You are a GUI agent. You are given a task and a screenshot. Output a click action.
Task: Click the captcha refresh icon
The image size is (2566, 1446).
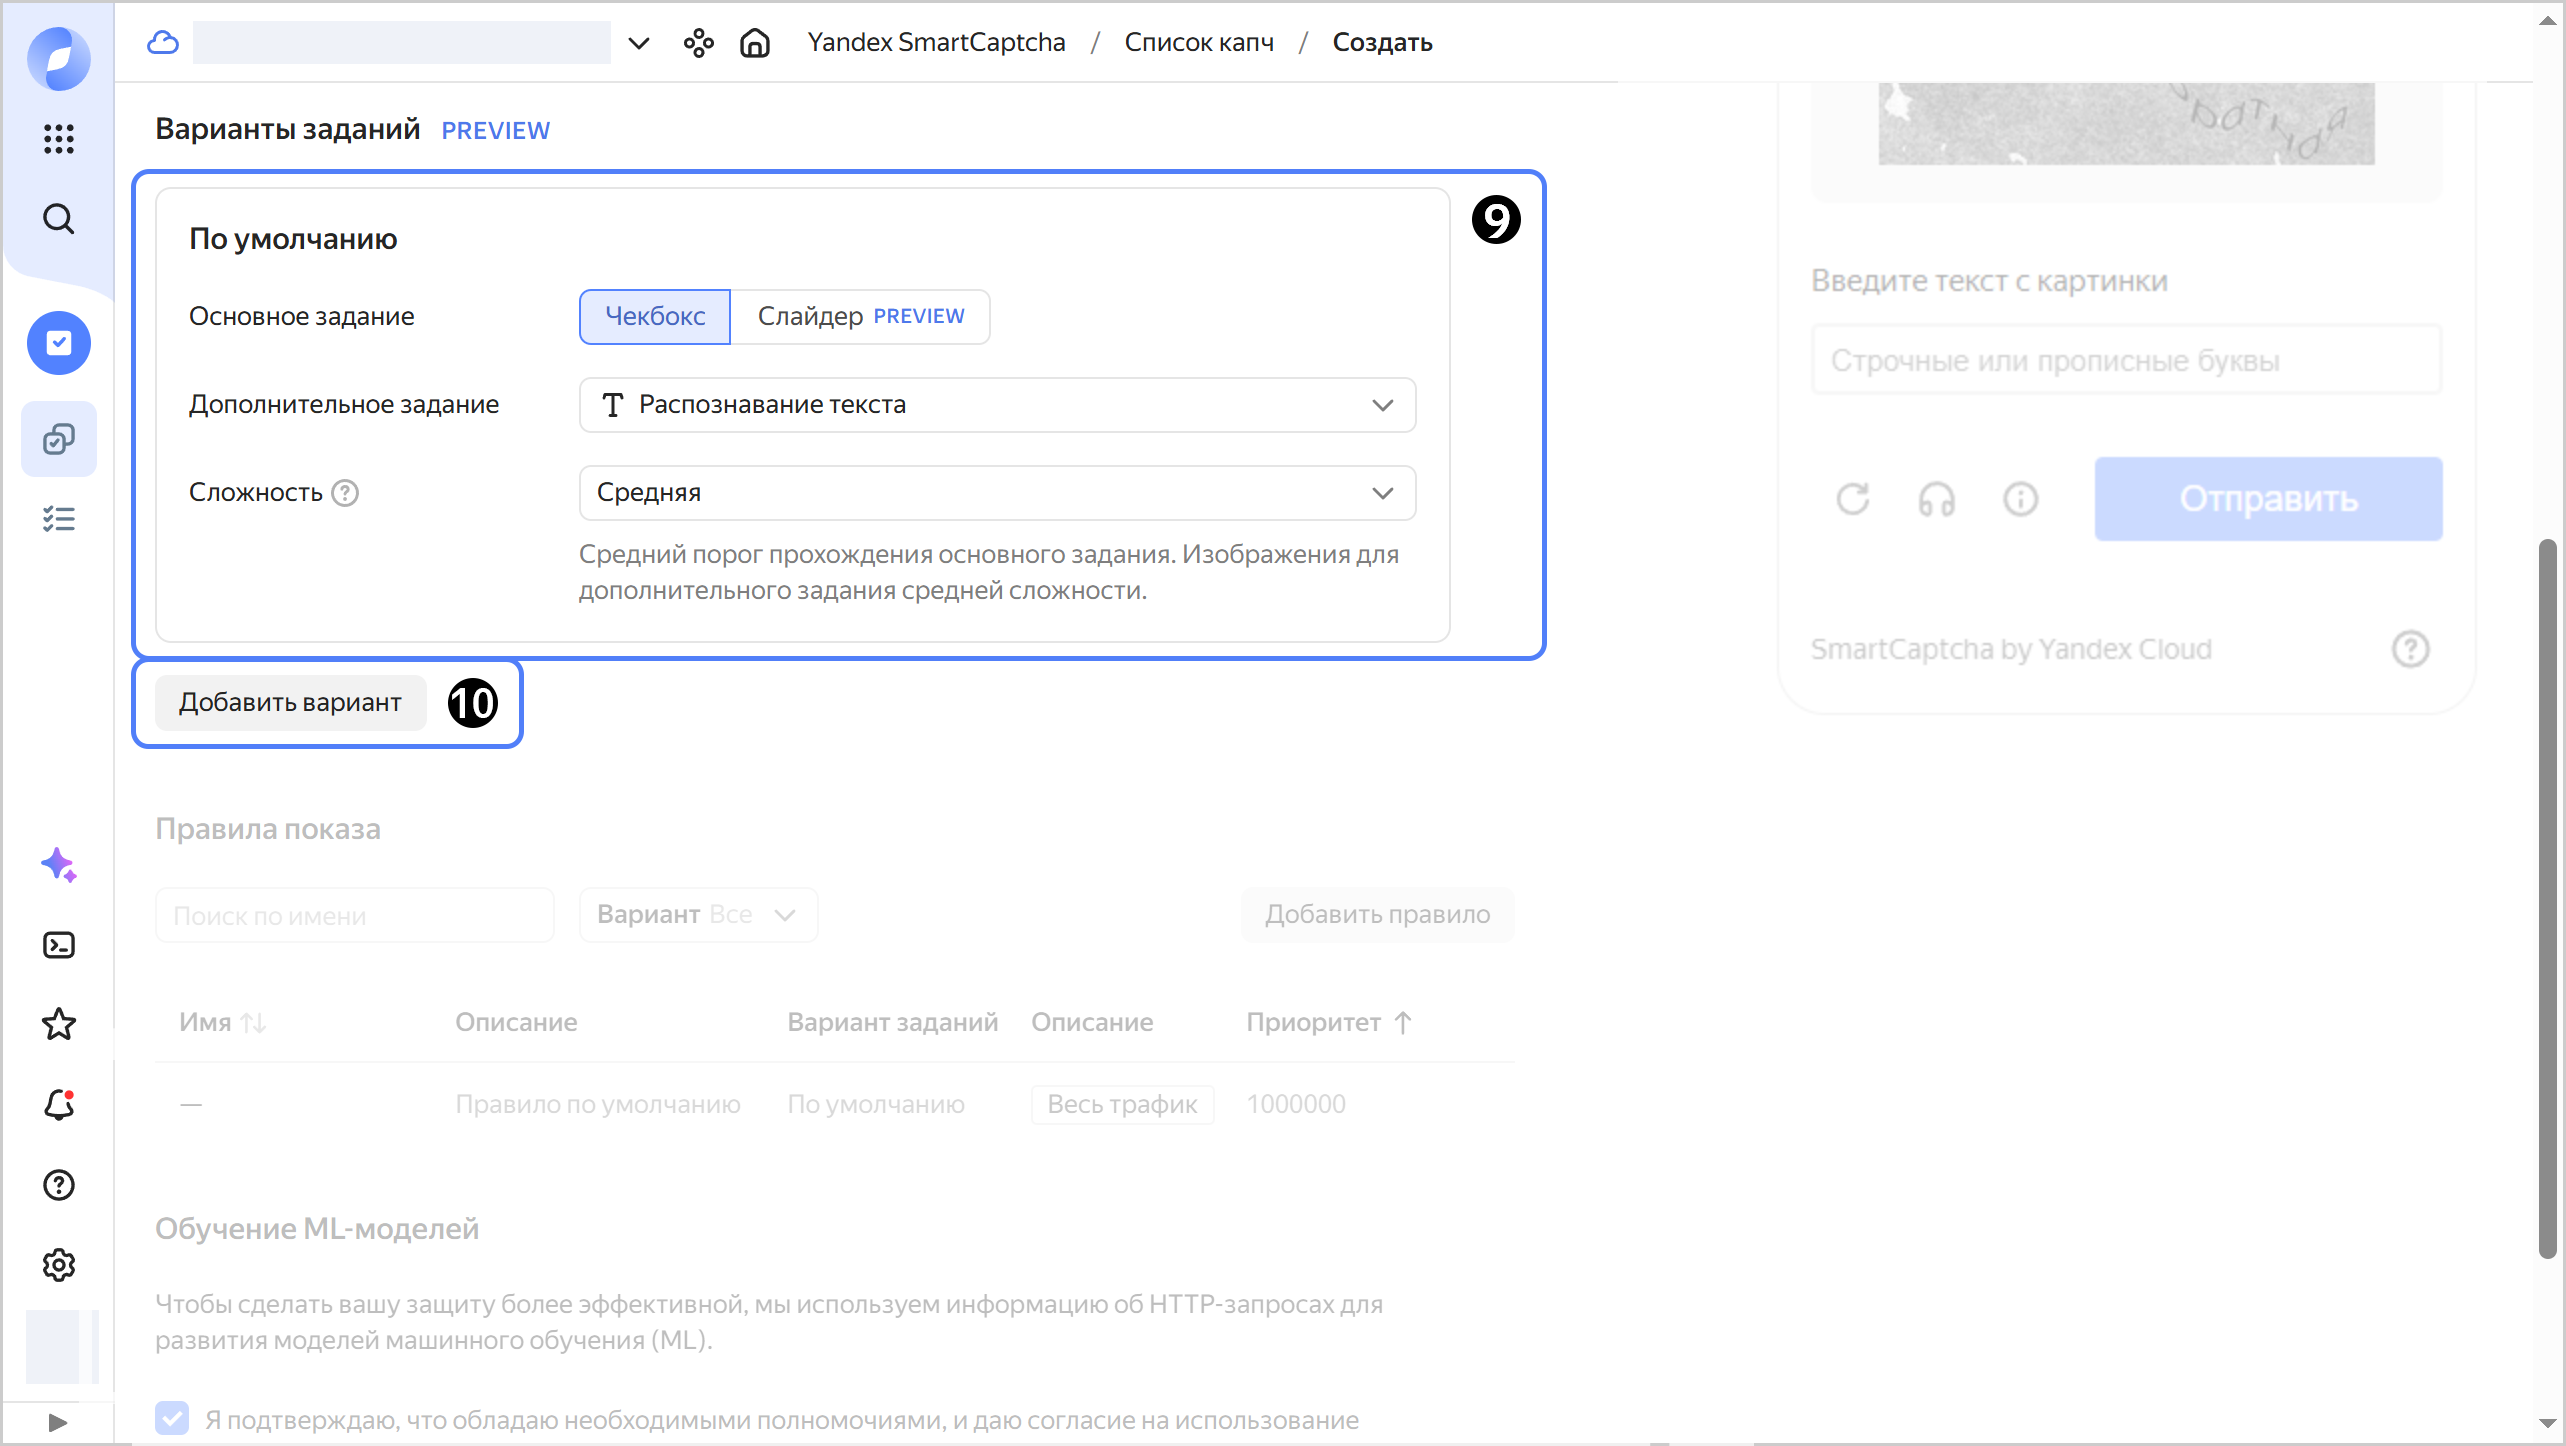point(1852,499)
